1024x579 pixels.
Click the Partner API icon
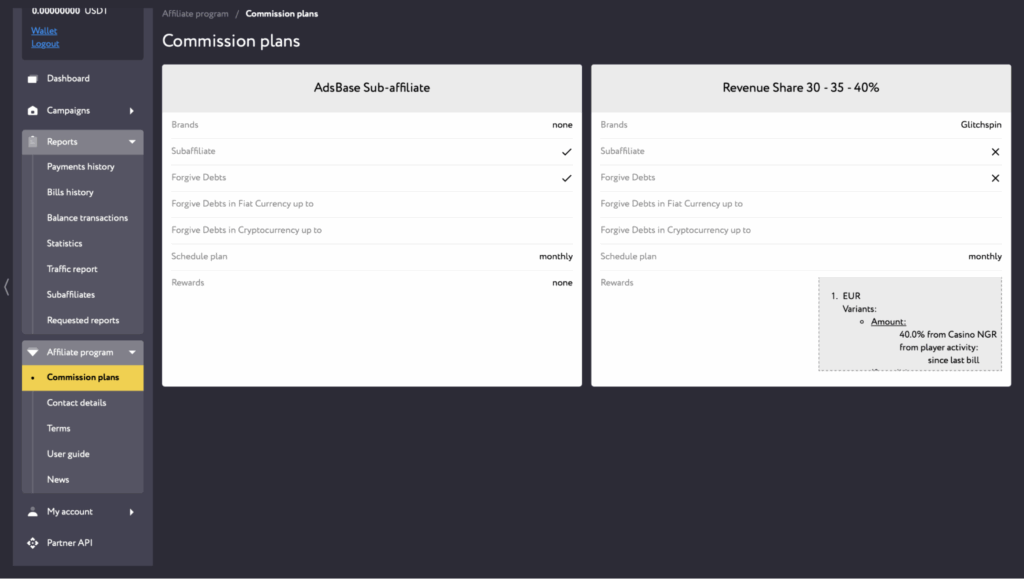click(33, 543)
